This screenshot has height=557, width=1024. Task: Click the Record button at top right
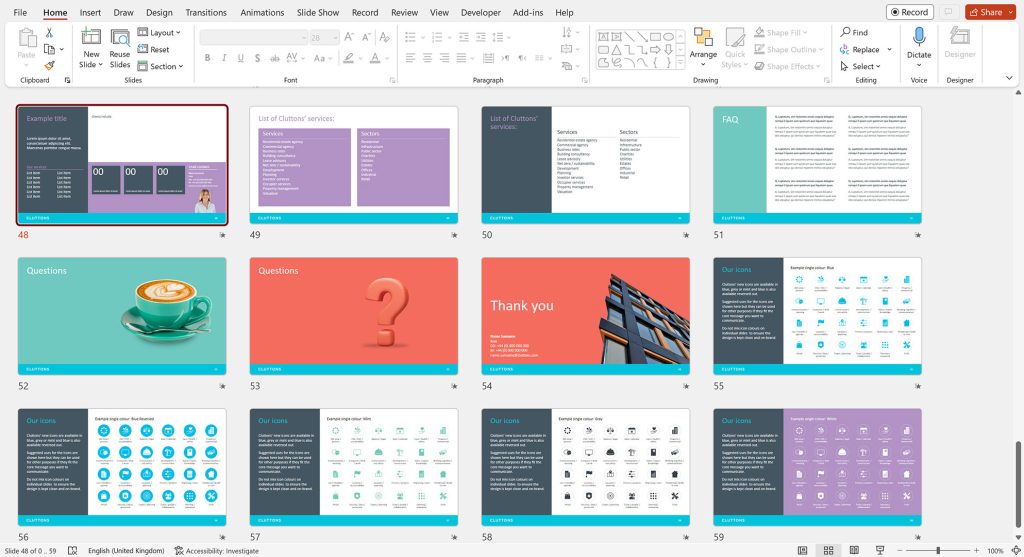910,12
